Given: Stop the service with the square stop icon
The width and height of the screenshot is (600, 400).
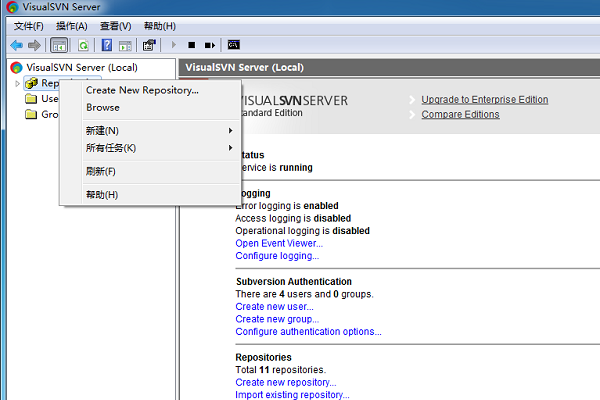Looking at the screenshot, I should pyautogui.click(x=192, y=45).
